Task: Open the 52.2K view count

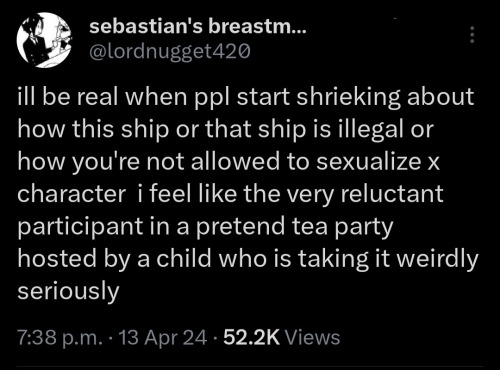Action: (x=251, y=337)
